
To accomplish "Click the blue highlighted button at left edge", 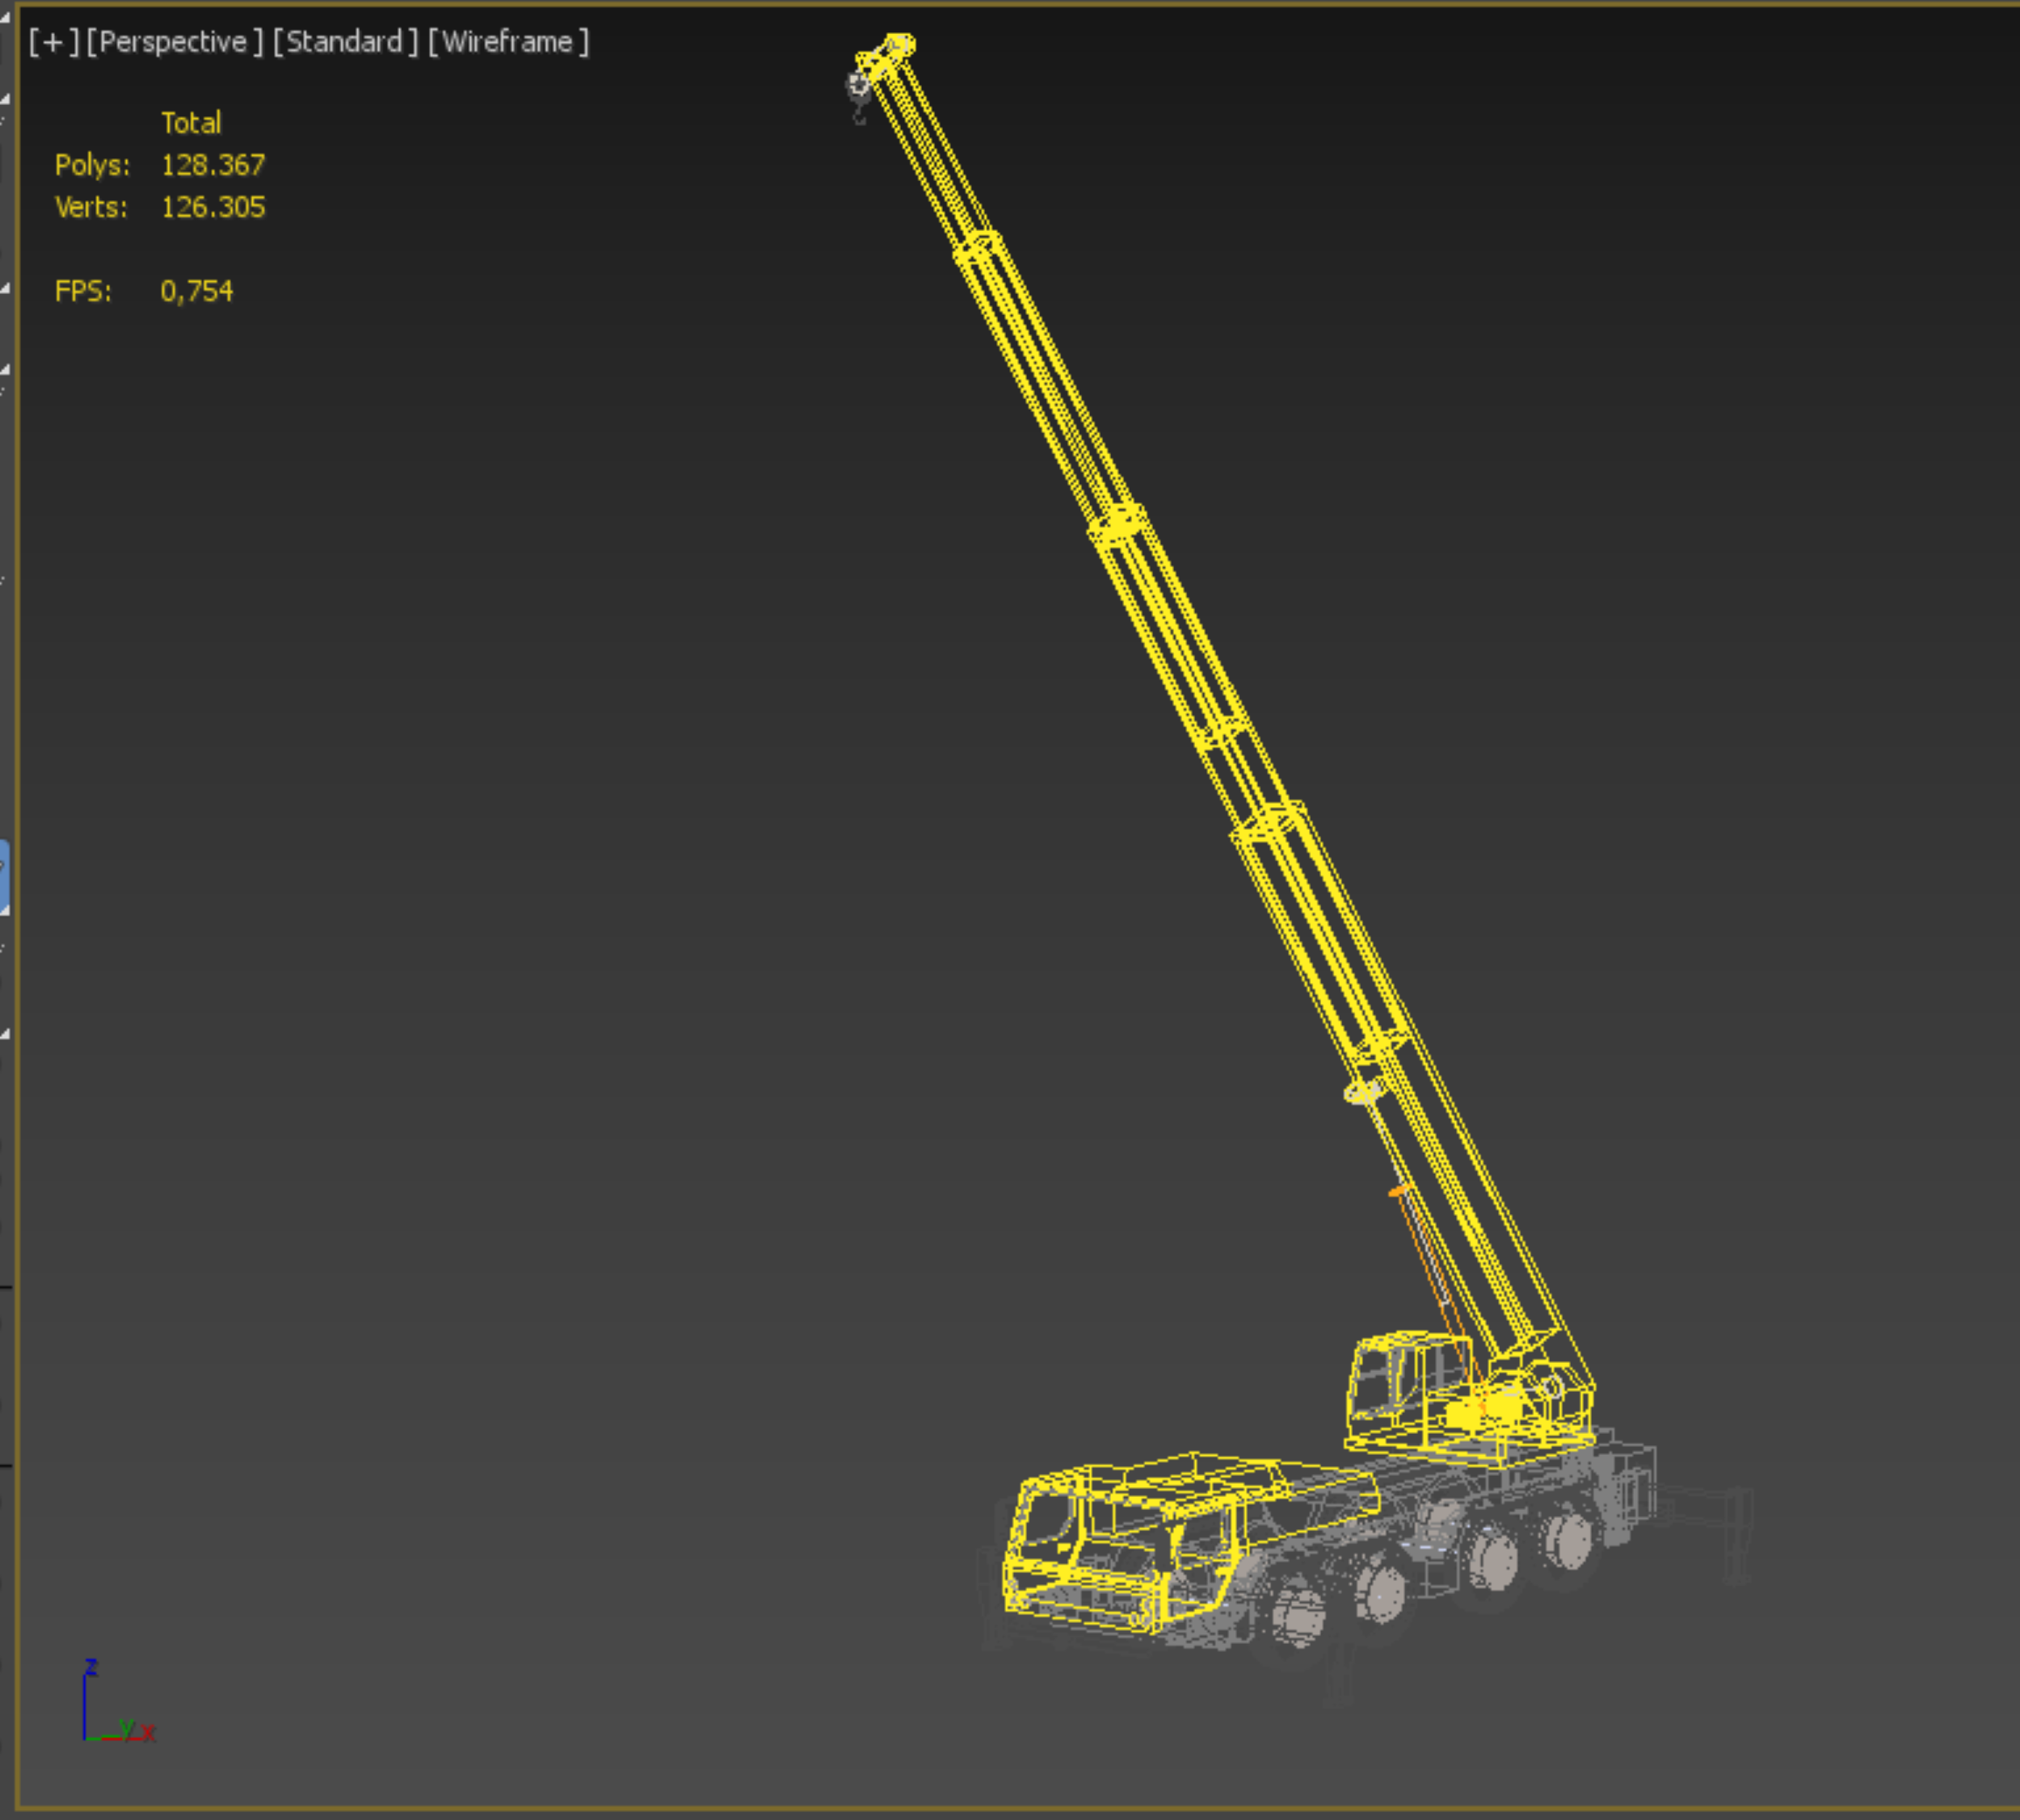I will tap(4, 877).
